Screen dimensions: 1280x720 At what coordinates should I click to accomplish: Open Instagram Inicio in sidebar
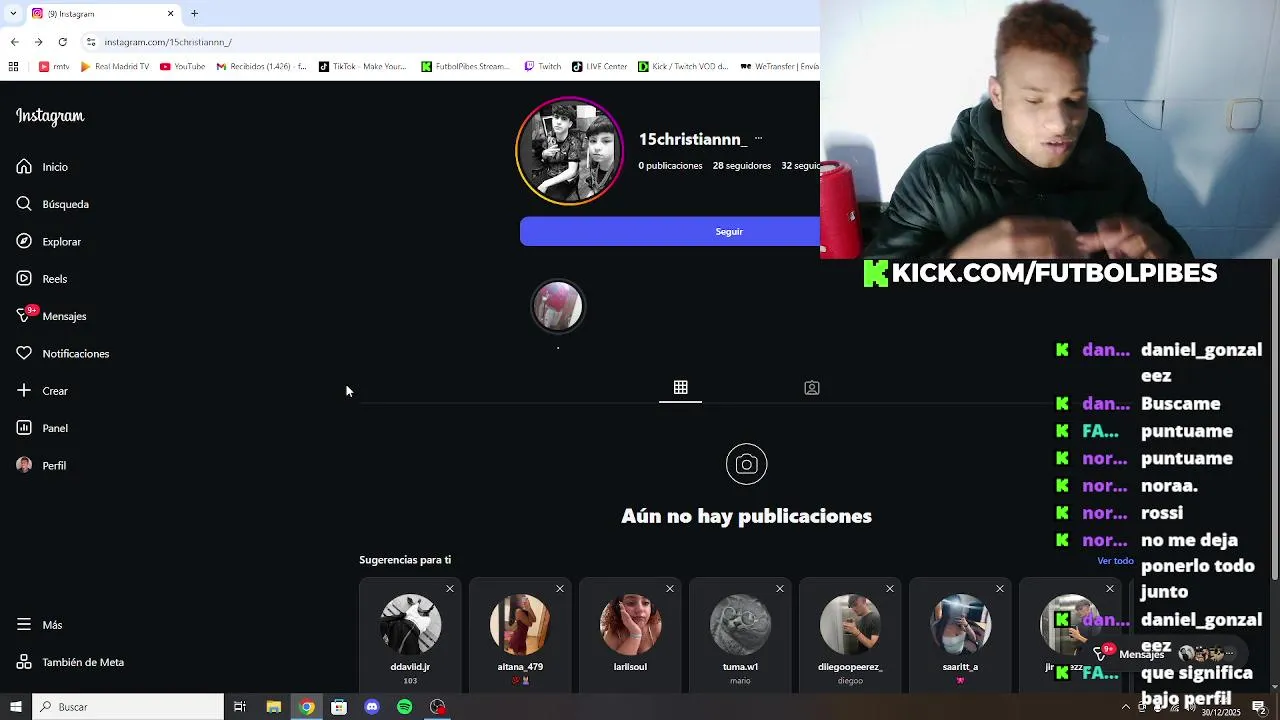coord(42,167)
